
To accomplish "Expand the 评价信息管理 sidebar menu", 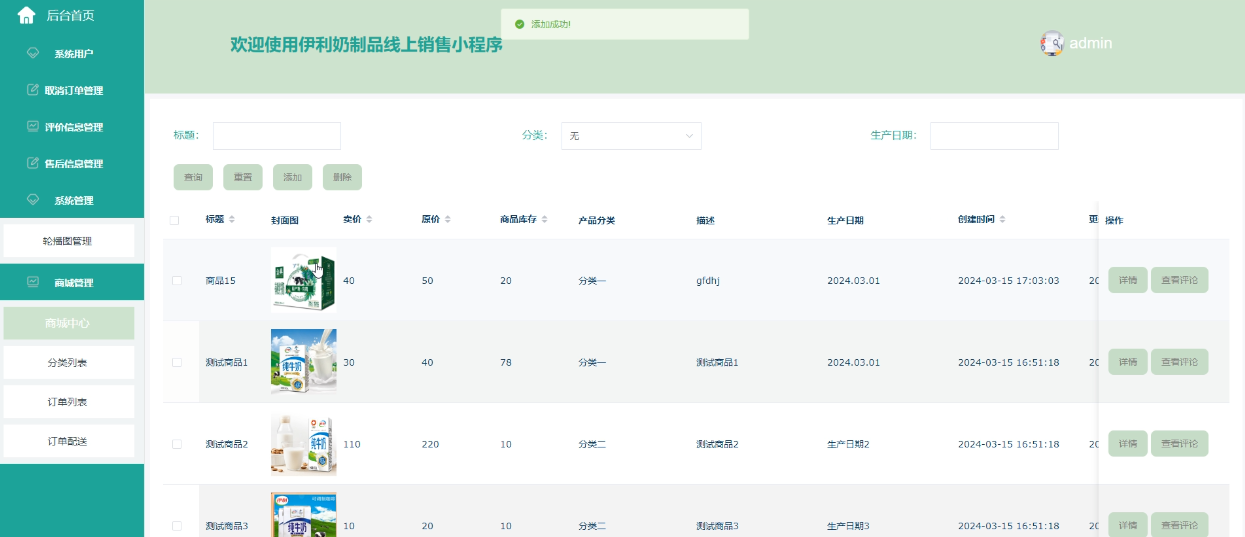I will (72, 127).
